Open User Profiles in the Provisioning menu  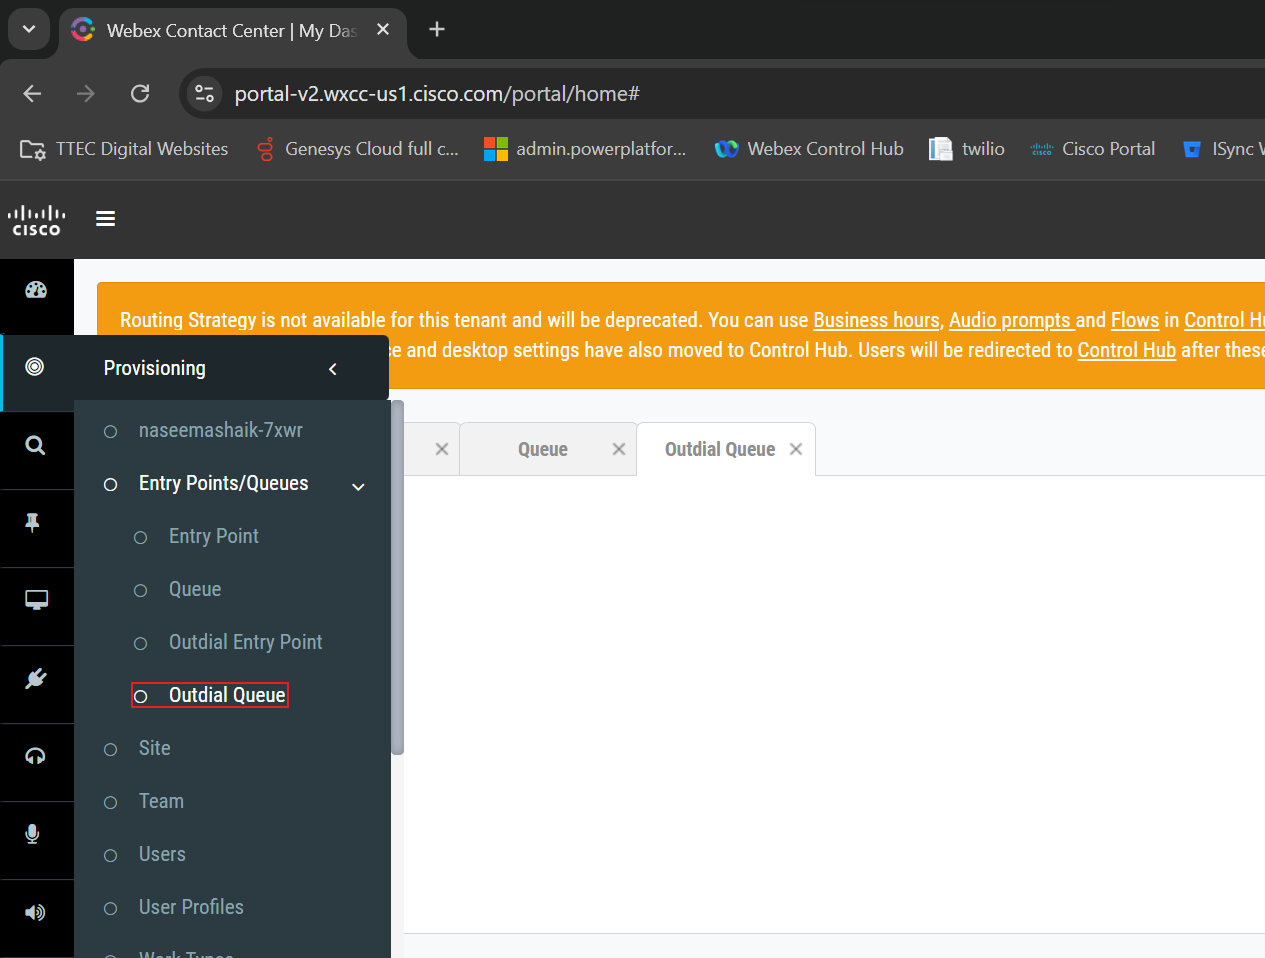click(x=191, y=907)
